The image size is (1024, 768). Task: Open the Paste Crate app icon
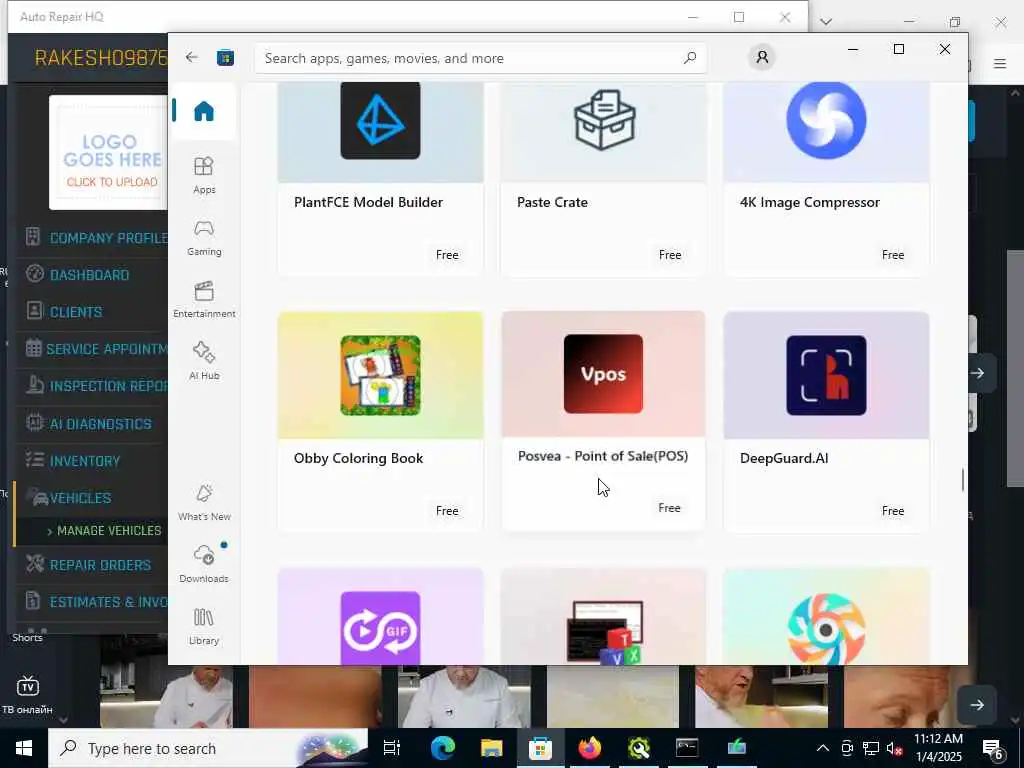(604, 120)
